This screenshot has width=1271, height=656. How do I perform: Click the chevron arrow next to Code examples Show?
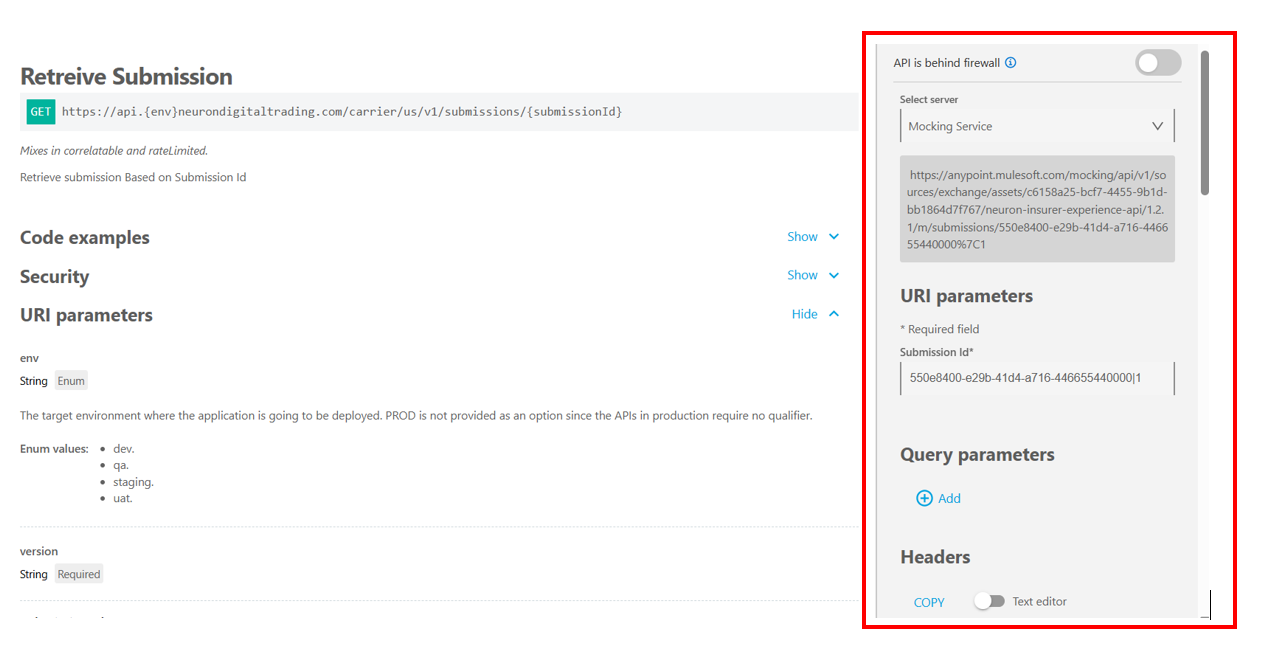coord(835,237)
